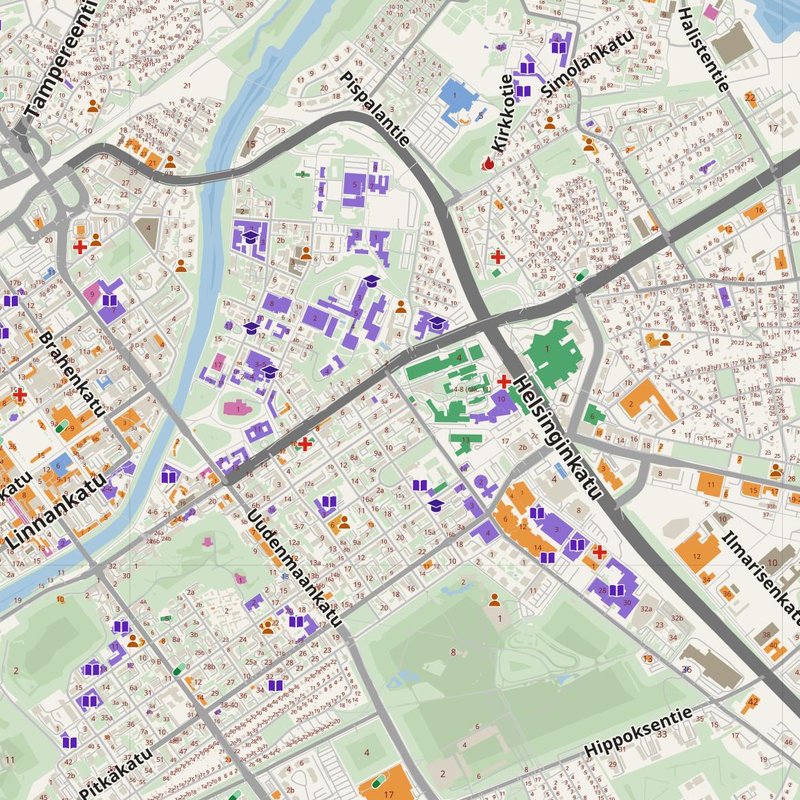Select person icon between Kirkkotie and Simolankatu labels
This screenshot has width=800, height=800.
click(549, 122)
